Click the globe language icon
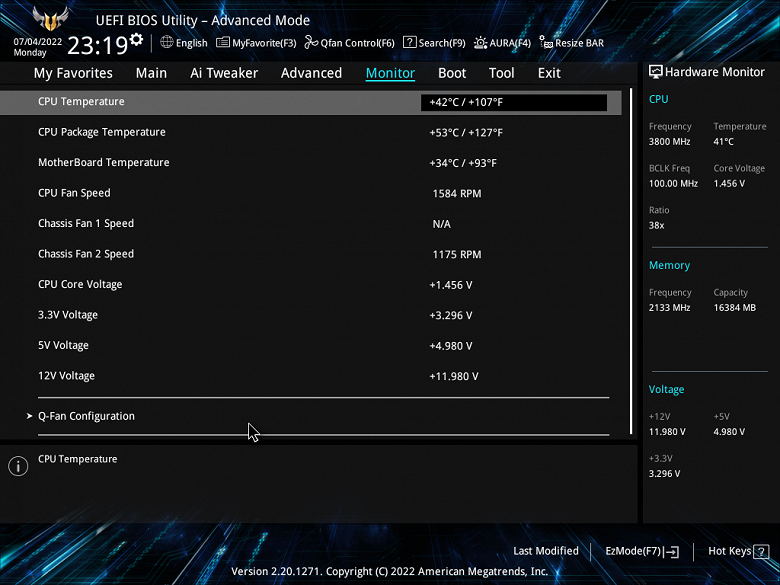The width and height of the screenshot is (780, 585). 167,42
